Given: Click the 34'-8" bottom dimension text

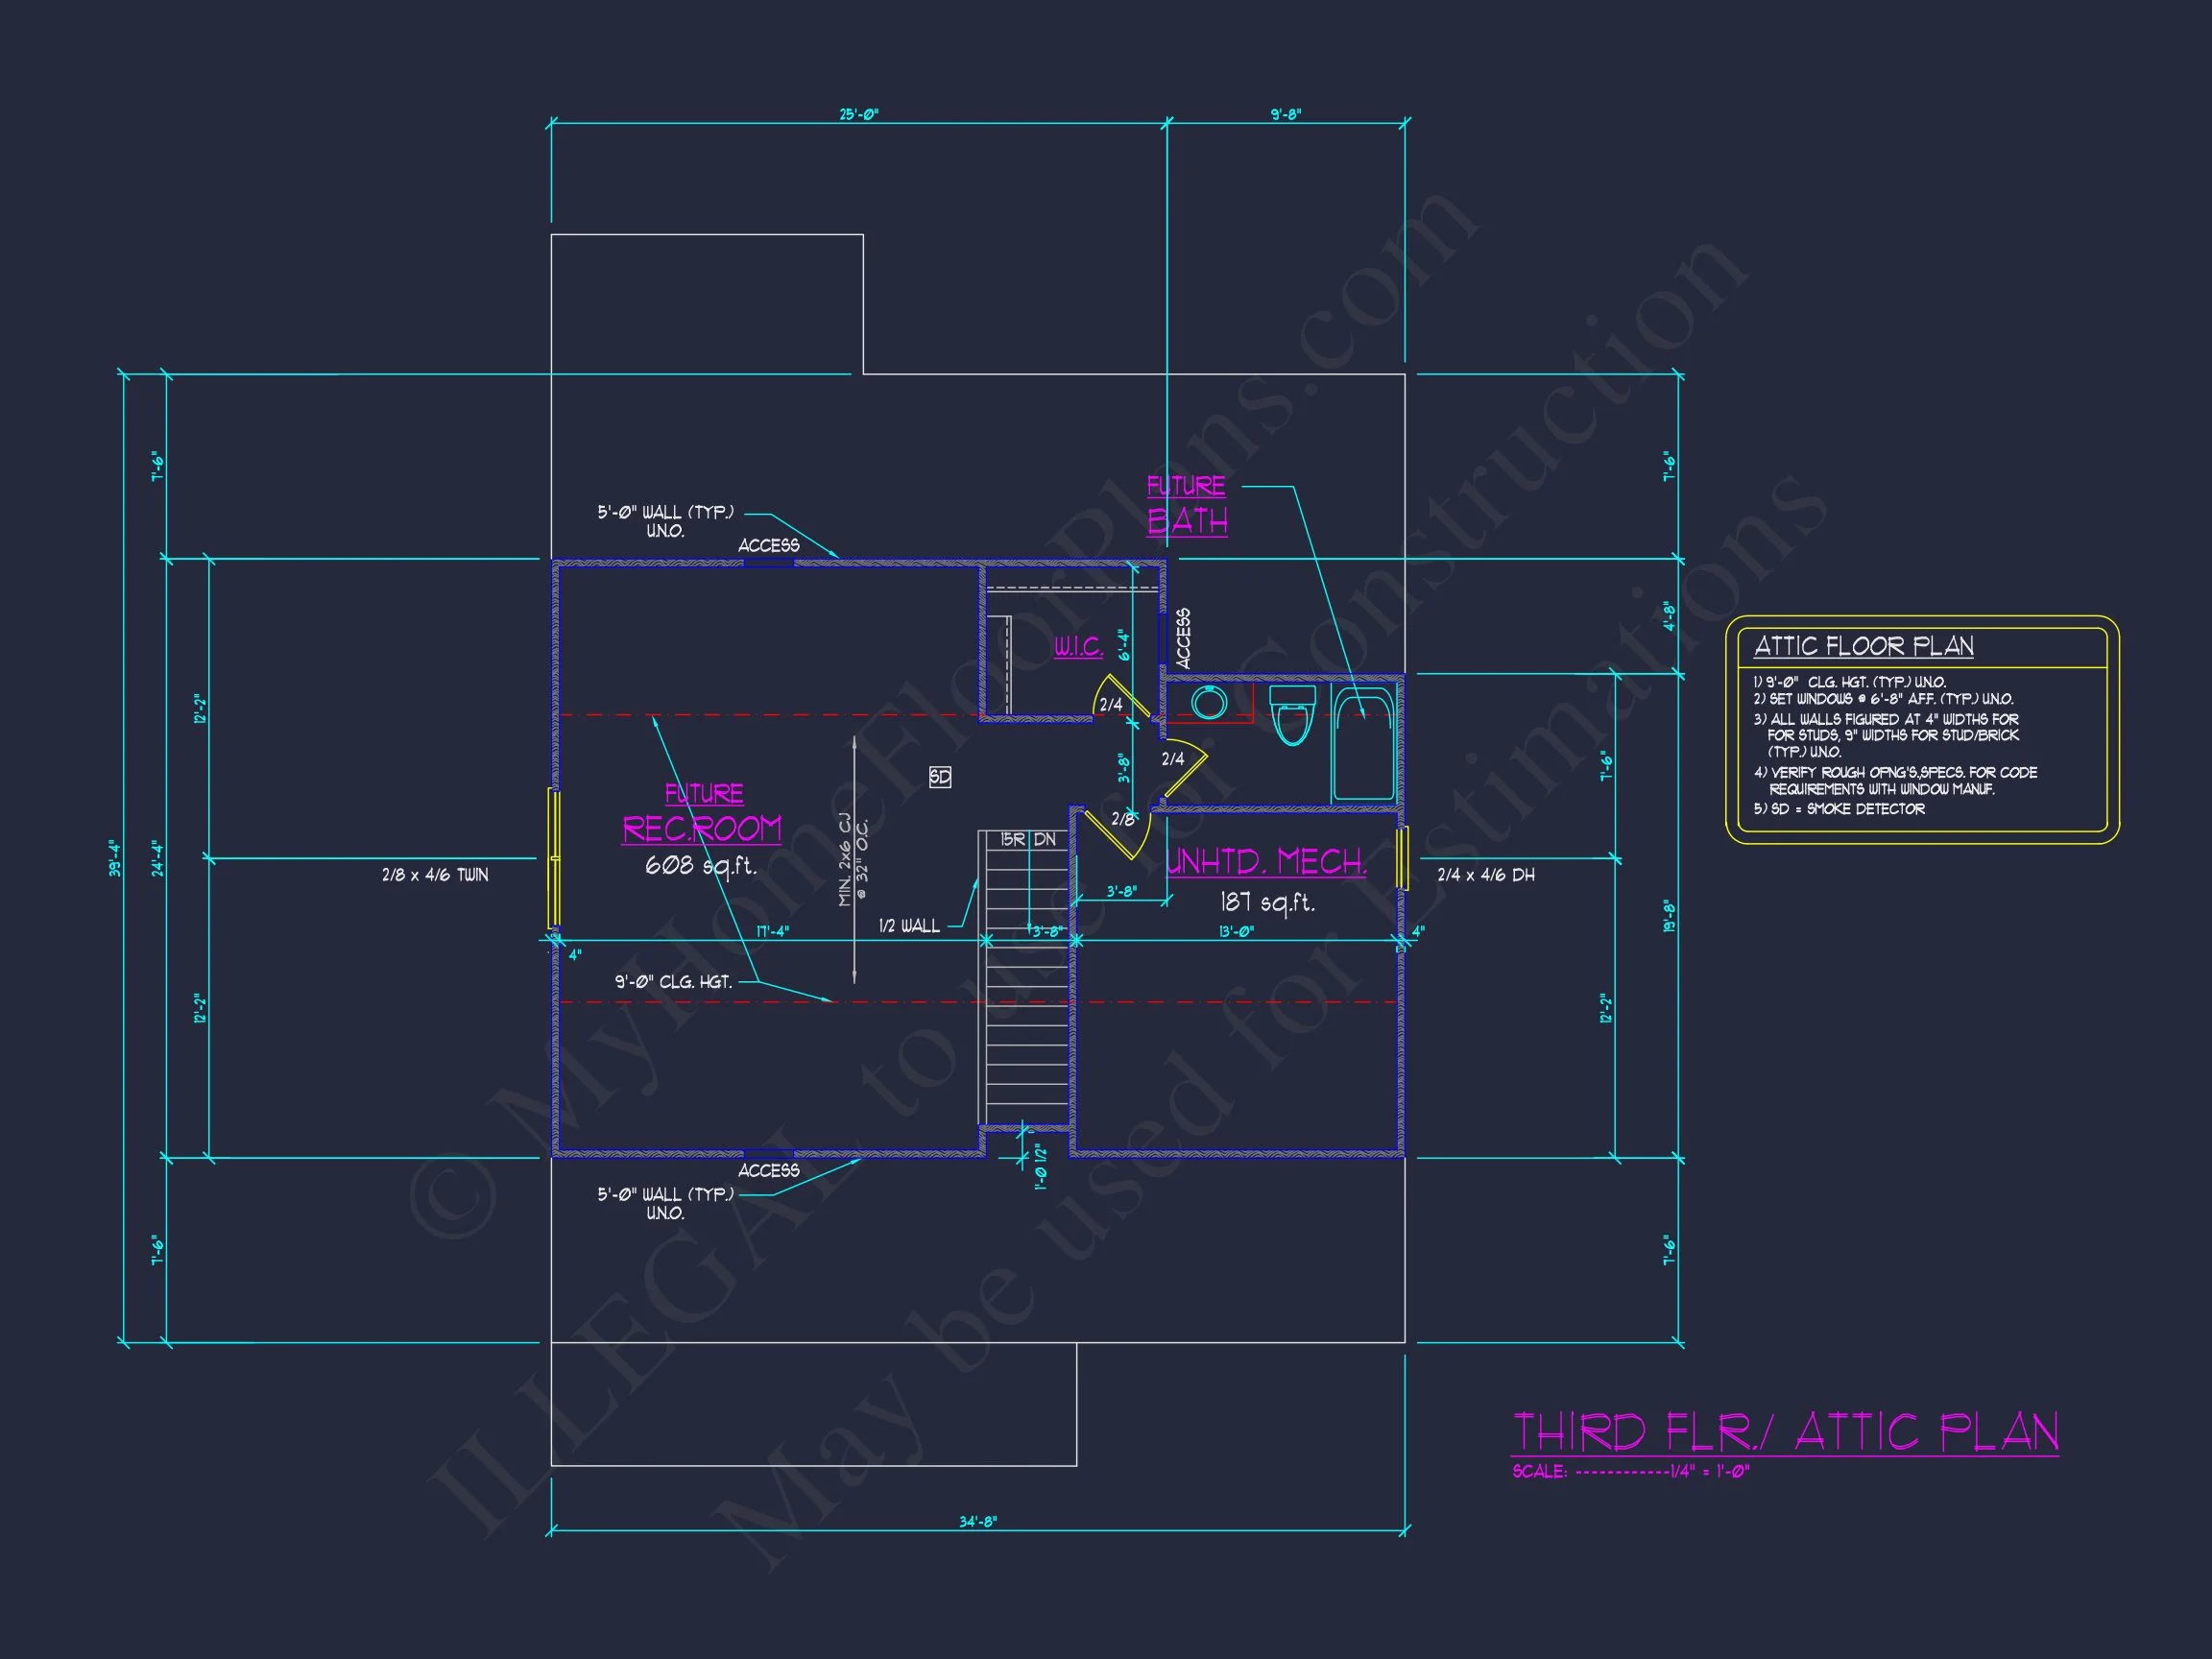Looking at the screenshot, I should (977, 1521).
